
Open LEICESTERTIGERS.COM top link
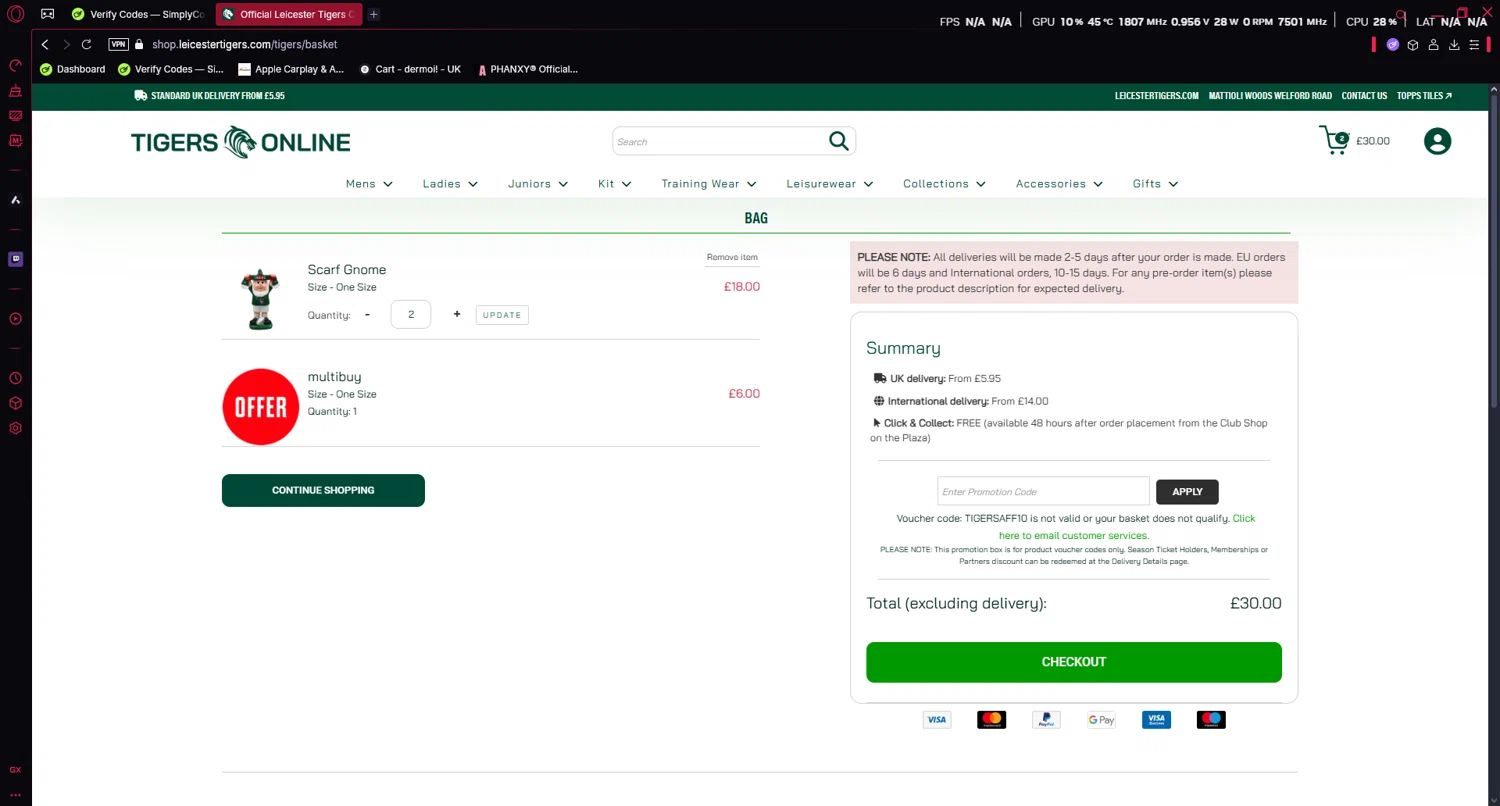[1156, 96]
